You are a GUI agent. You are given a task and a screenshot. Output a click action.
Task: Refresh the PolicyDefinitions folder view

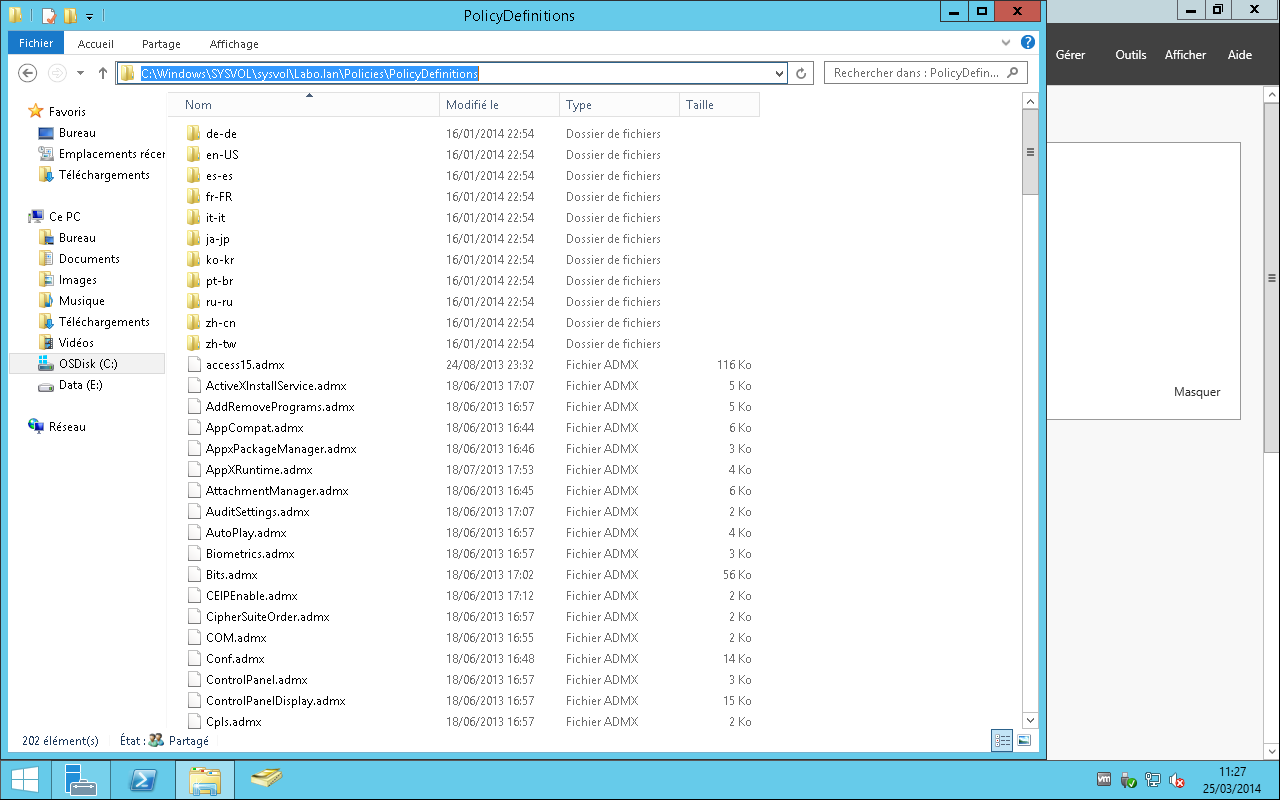(801, 73)
